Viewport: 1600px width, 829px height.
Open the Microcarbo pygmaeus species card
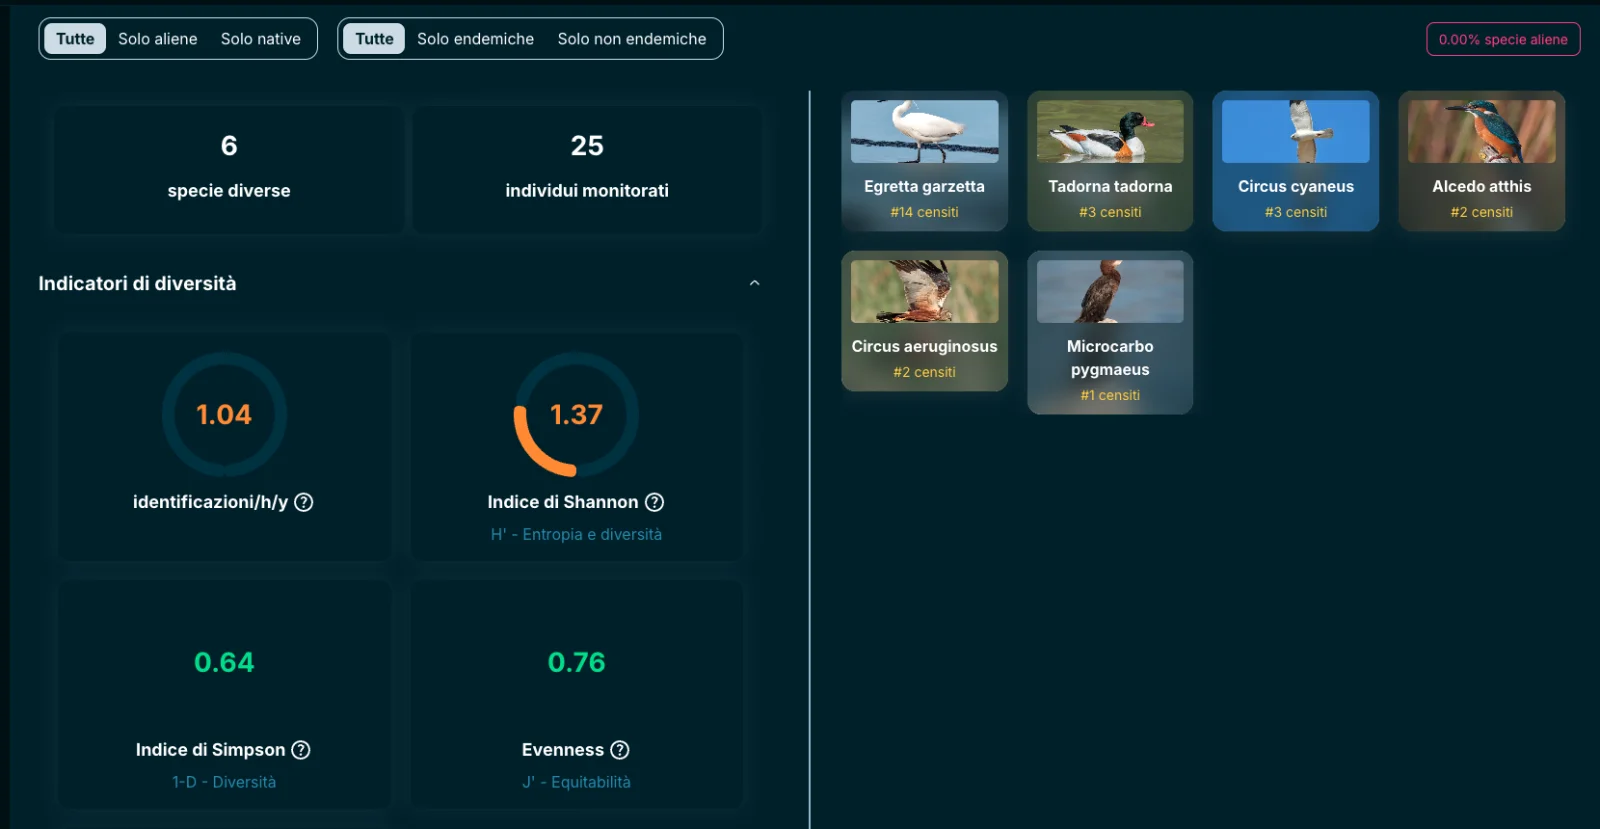1110,332
